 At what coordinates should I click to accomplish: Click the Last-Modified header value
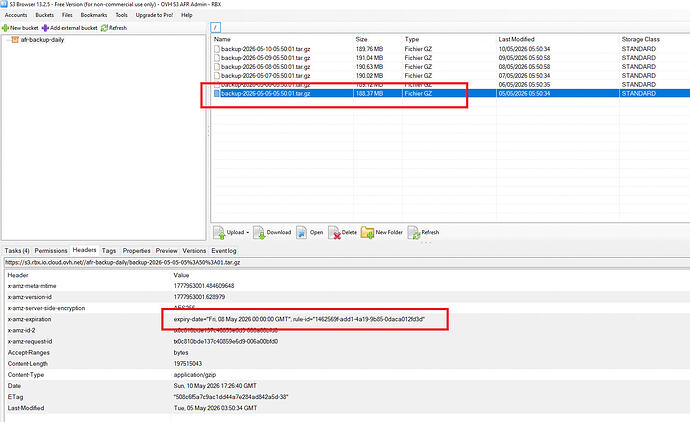click(x=215, y=408)
